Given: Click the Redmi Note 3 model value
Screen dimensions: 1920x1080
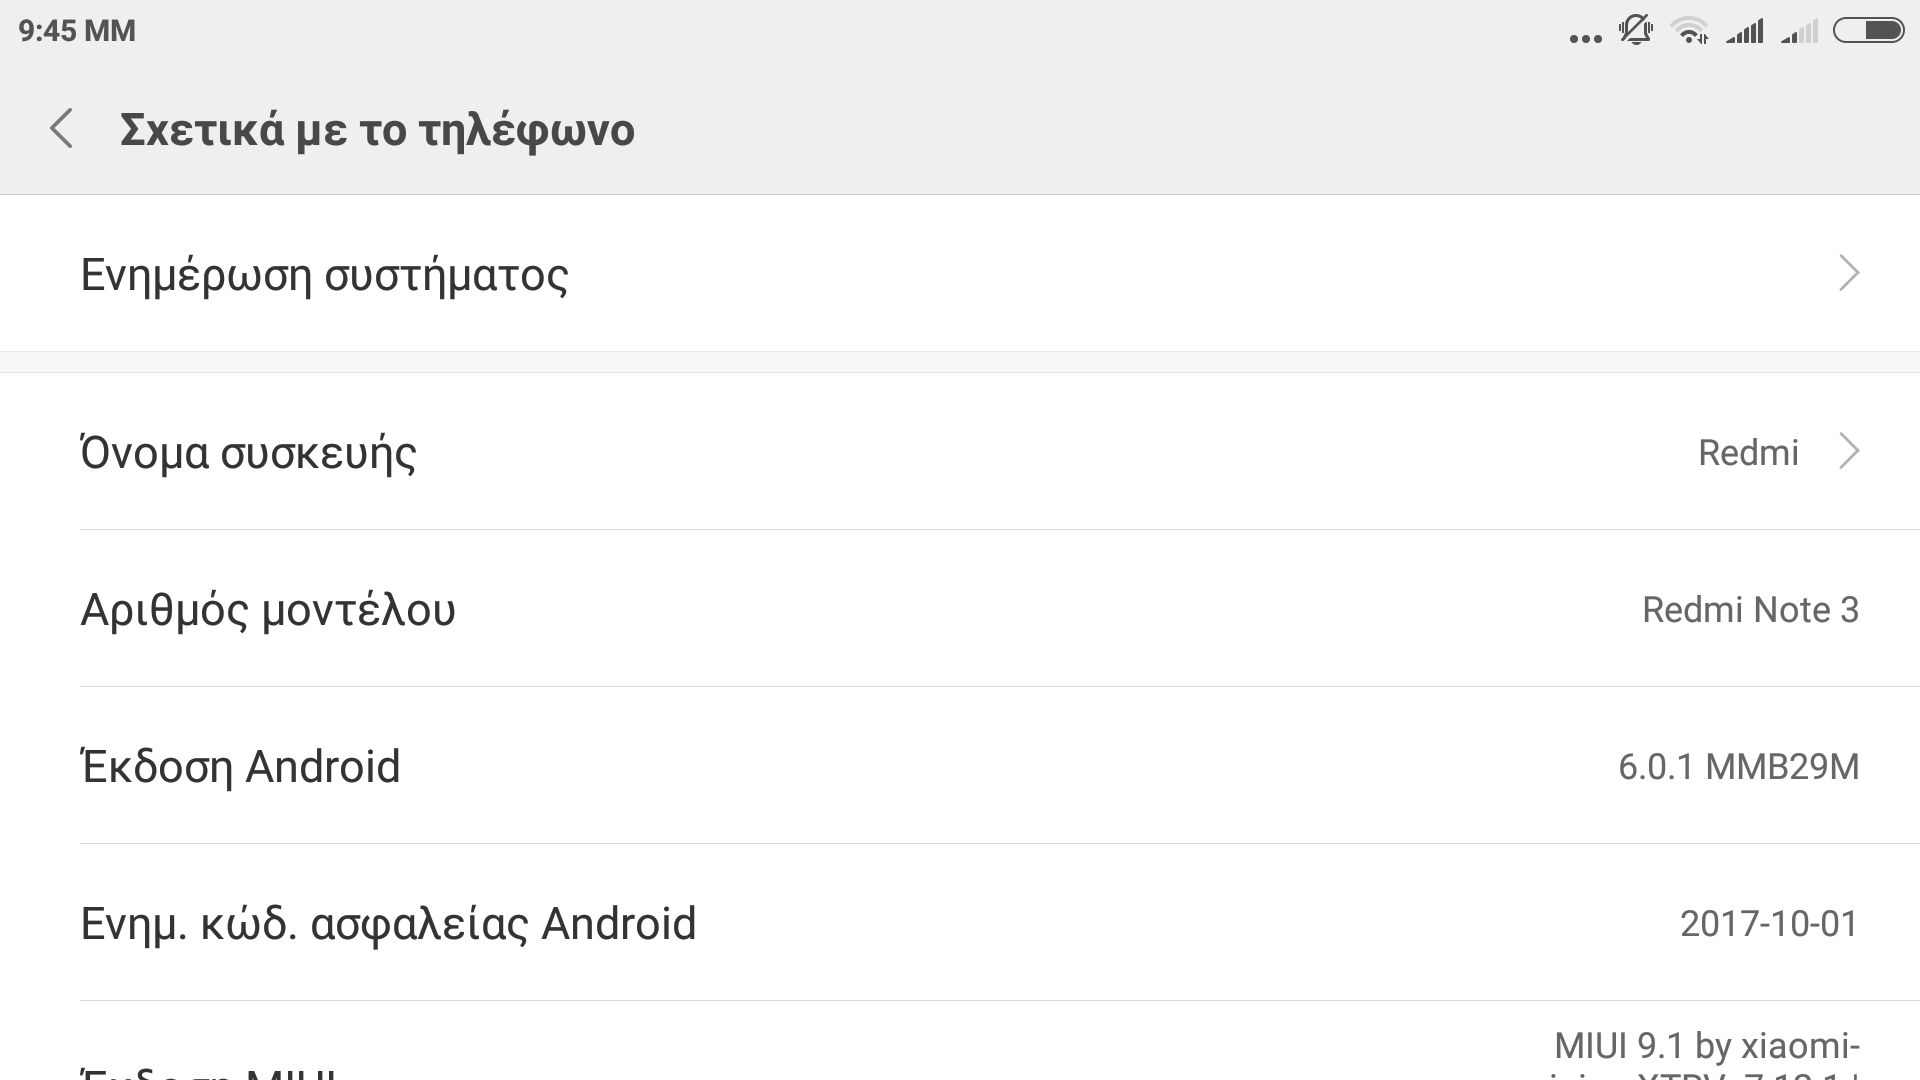Looking at the screenshot, I should pyautogui.click(x=1750, y=610).
